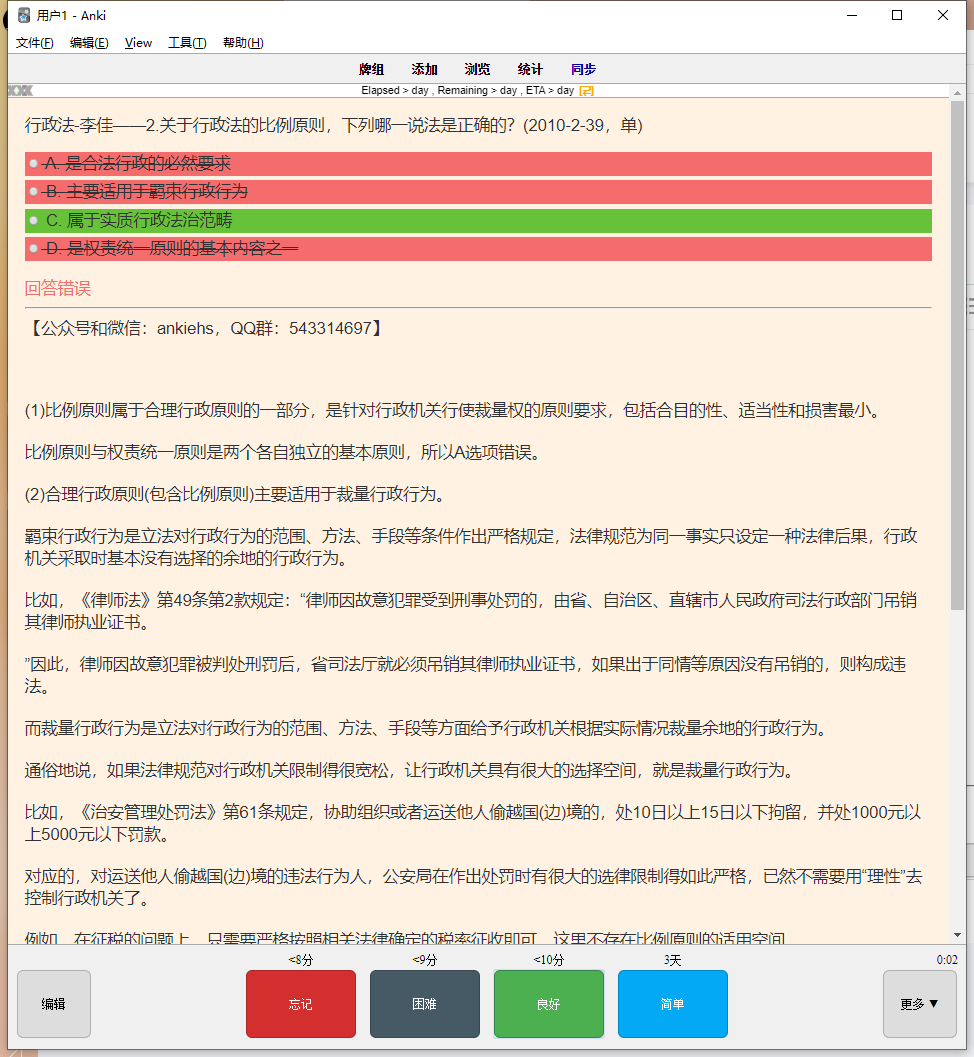
Task: Select radio option C 属于实质行政法治范畴
Action: coord(33,220)
